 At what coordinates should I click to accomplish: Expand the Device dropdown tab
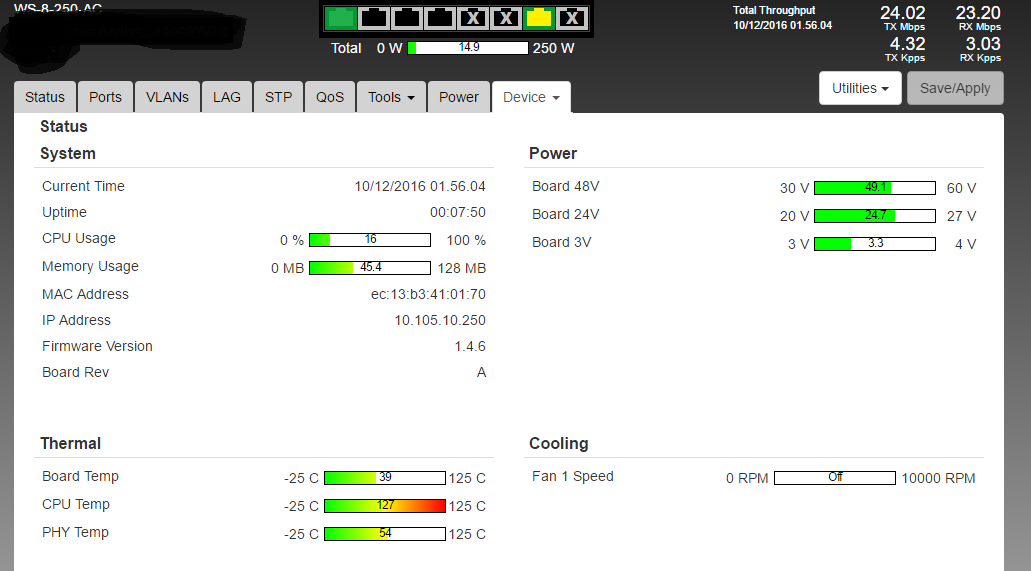(531, 97)
